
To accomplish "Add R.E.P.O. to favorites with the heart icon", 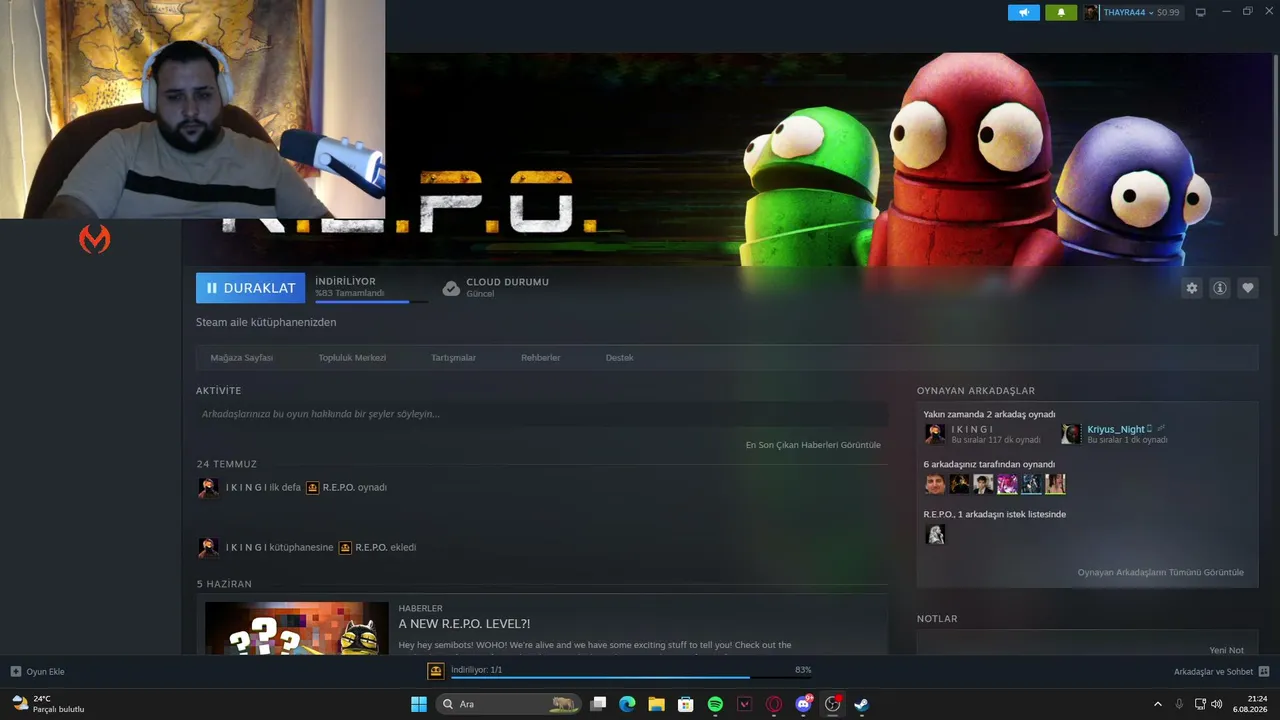I will [1248, 288].
